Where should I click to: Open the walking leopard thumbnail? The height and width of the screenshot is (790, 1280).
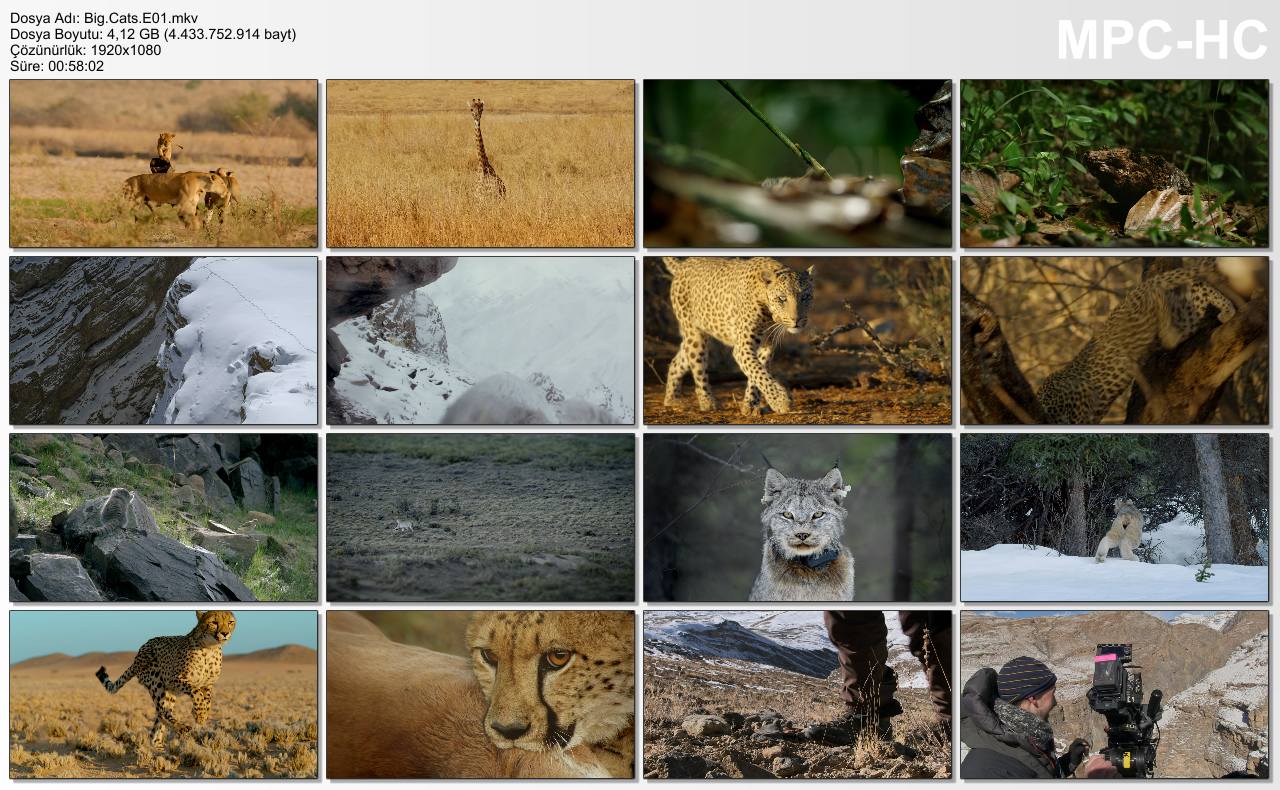pyautogui.click(x=798, y=341)
